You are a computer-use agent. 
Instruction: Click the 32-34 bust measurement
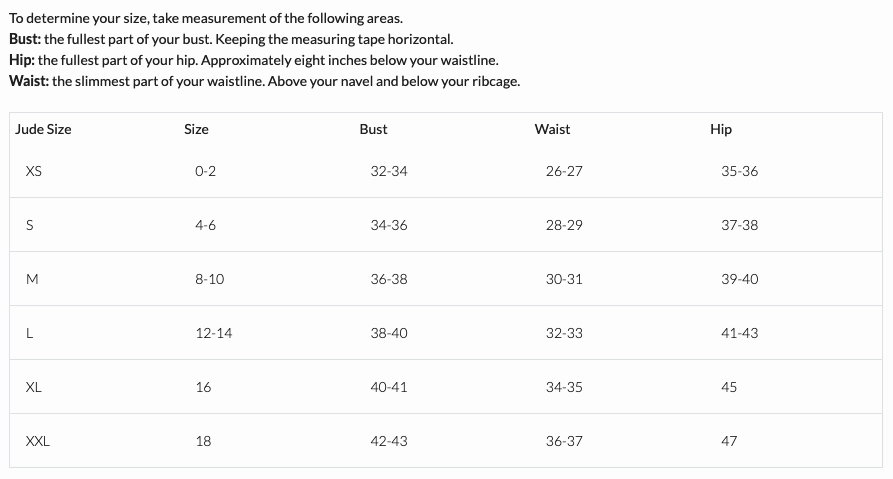coord(388,171)
